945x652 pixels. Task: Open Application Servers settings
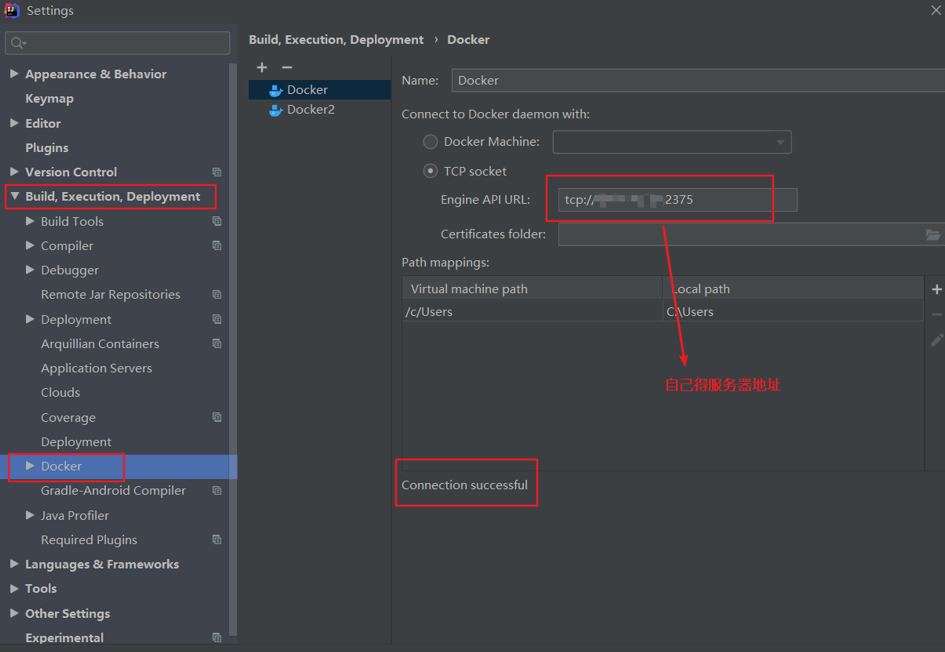96,368
